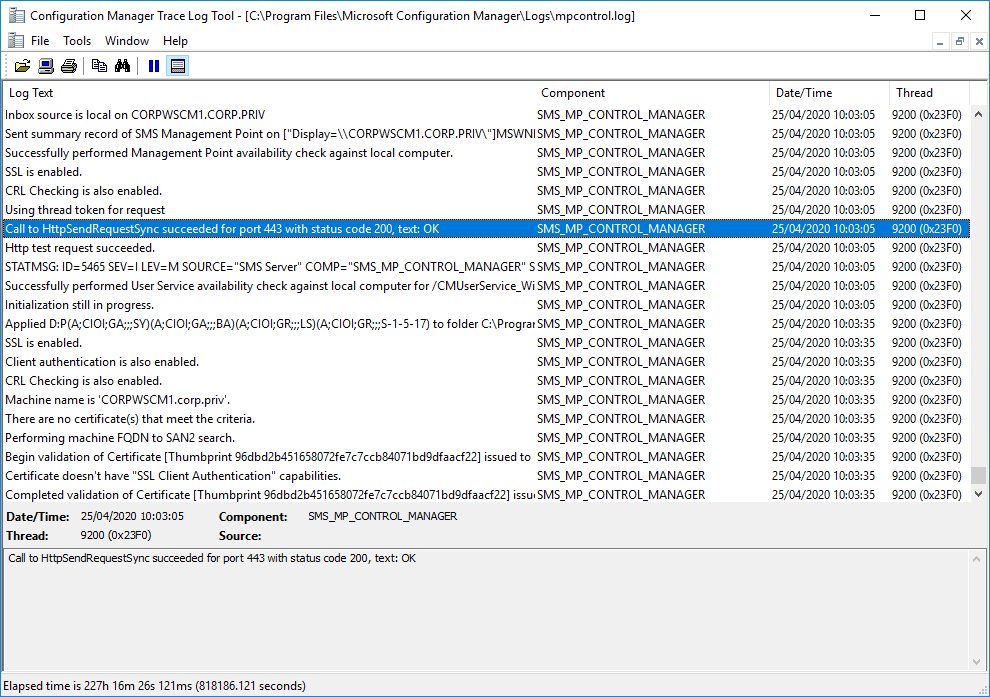Open the Help menu
The width and height of the screenshot is (990, 697).
click(x=175, y=41)
